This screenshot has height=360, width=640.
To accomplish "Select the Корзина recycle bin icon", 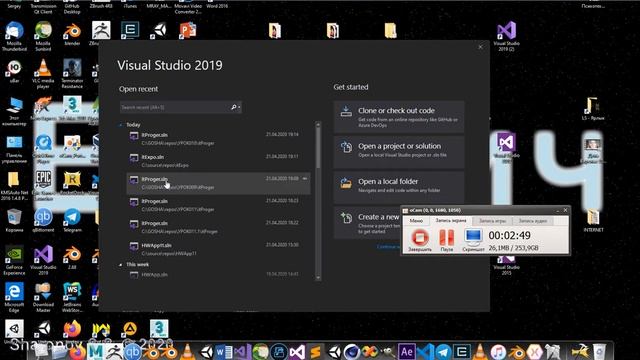I will click(x=14, y=220).
